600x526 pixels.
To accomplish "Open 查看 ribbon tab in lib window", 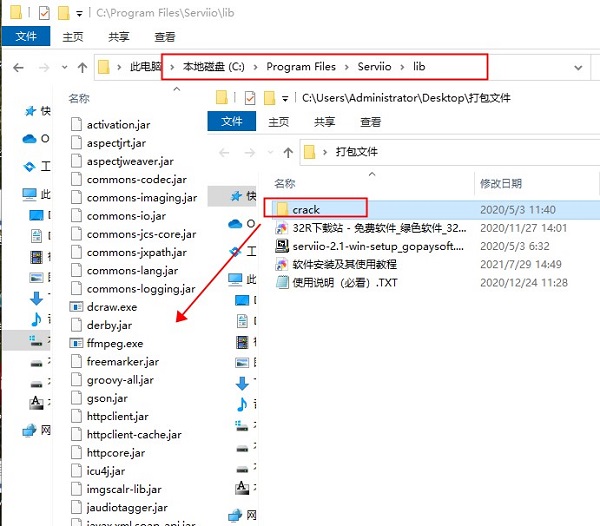I will tap(165, 37).
